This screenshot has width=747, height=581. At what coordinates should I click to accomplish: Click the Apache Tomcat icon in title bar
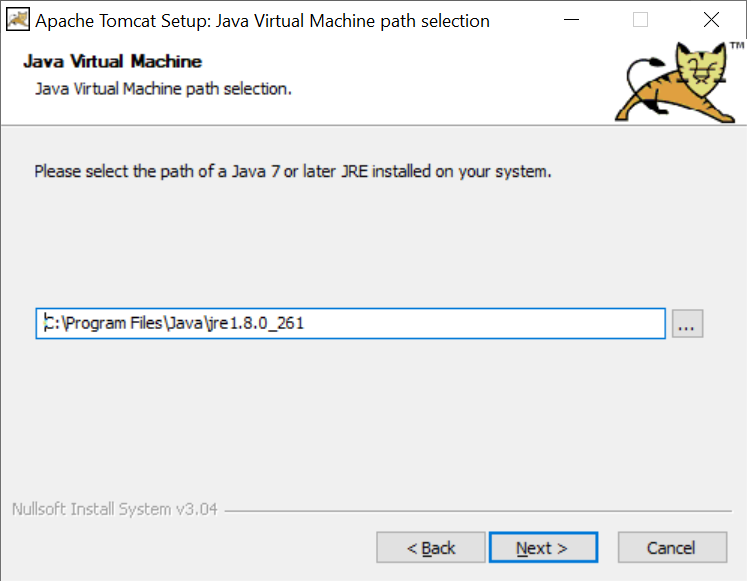click(x=18, y=20)
